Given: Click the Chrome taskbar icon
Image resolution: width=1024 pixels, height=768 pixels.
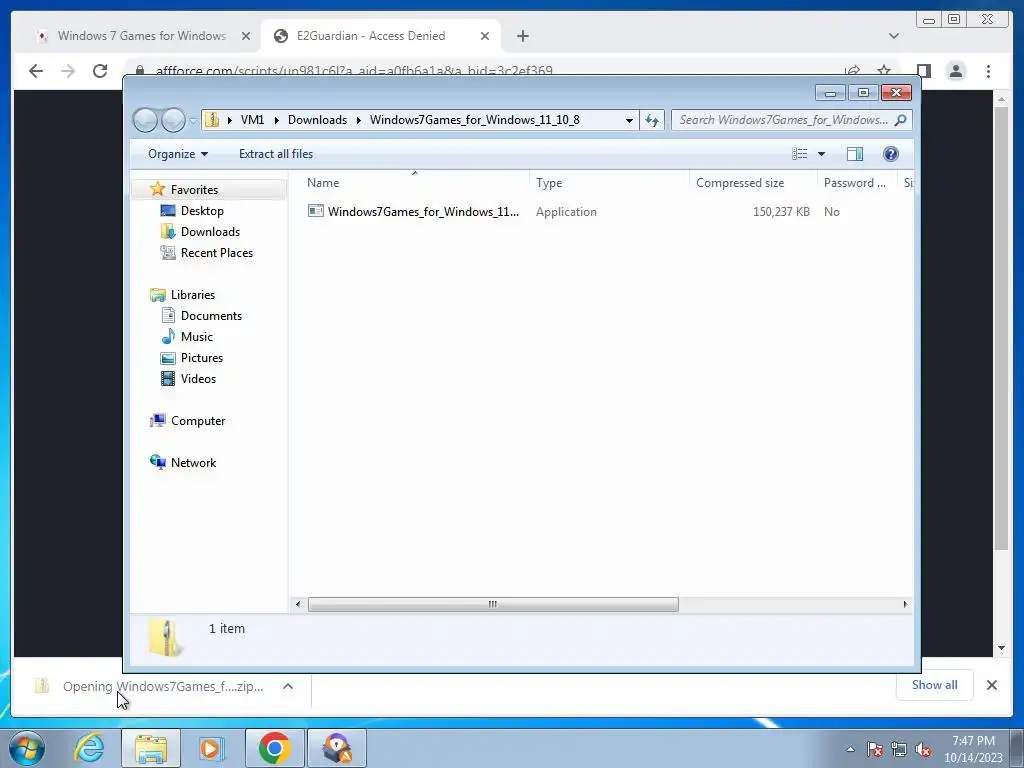Looking at the screenshot, I should tap(274, 748).
